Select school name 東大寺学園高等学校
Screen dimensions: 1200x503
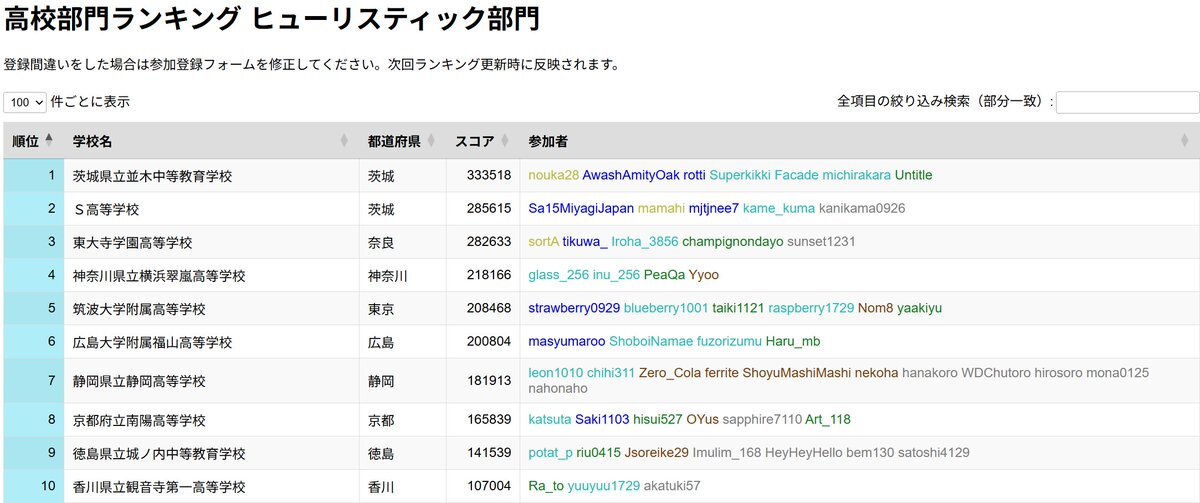click(x=132, y=243)
